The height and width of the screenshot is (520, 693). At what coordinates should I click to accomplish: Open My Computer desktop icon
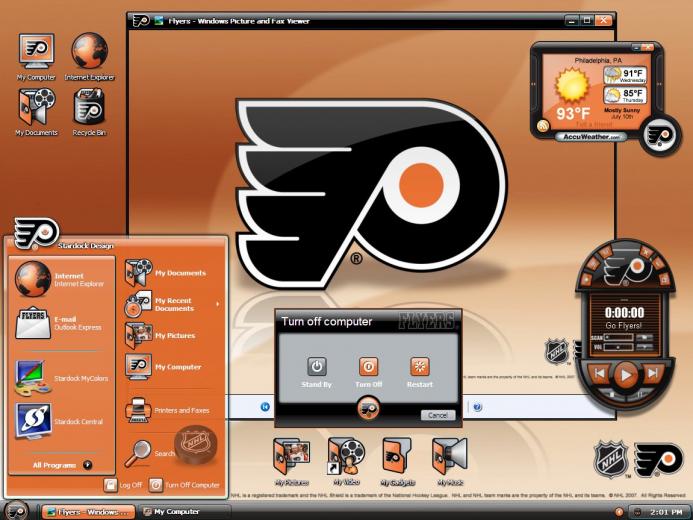coord(36,57)
